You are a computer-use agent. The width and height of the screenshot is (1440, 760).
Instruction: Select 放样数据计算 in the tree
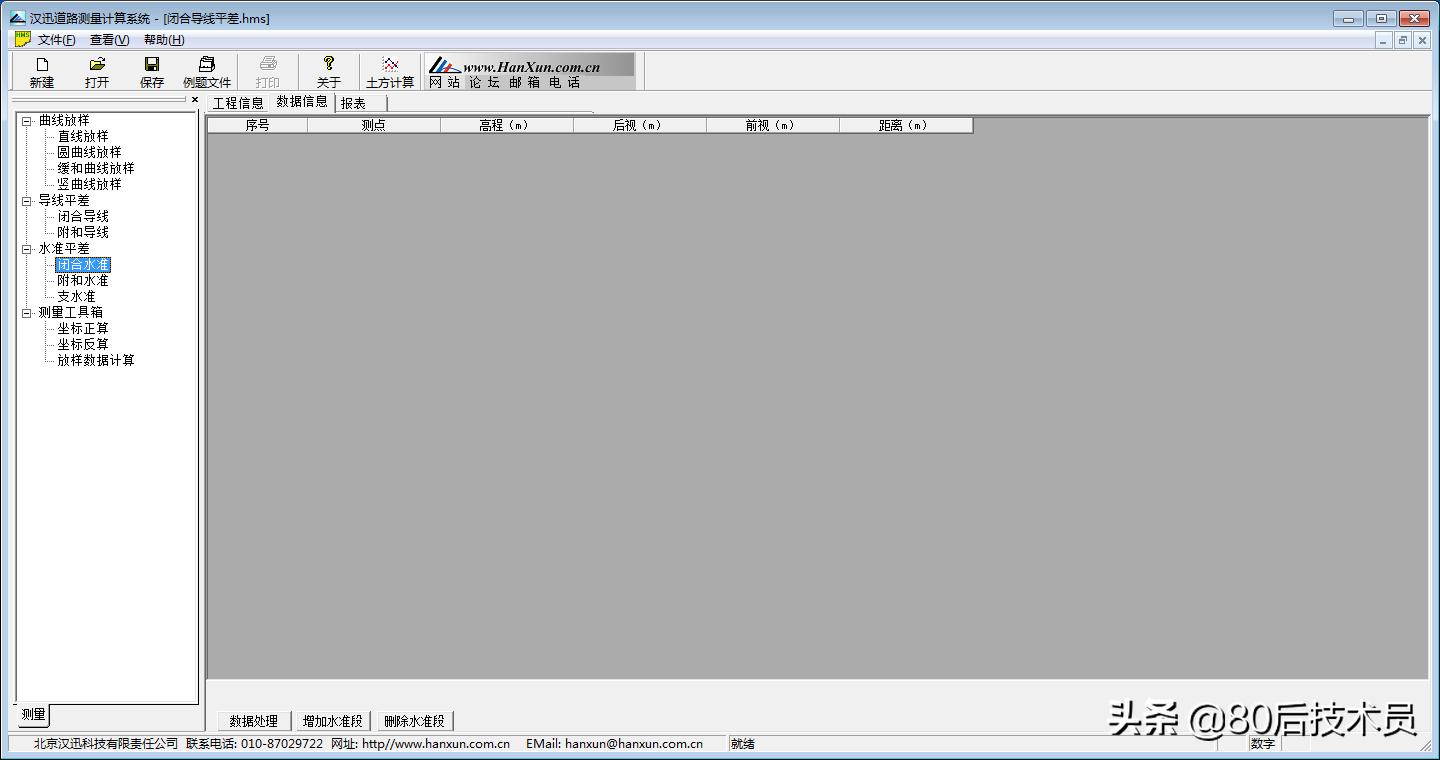pos(95,360)
